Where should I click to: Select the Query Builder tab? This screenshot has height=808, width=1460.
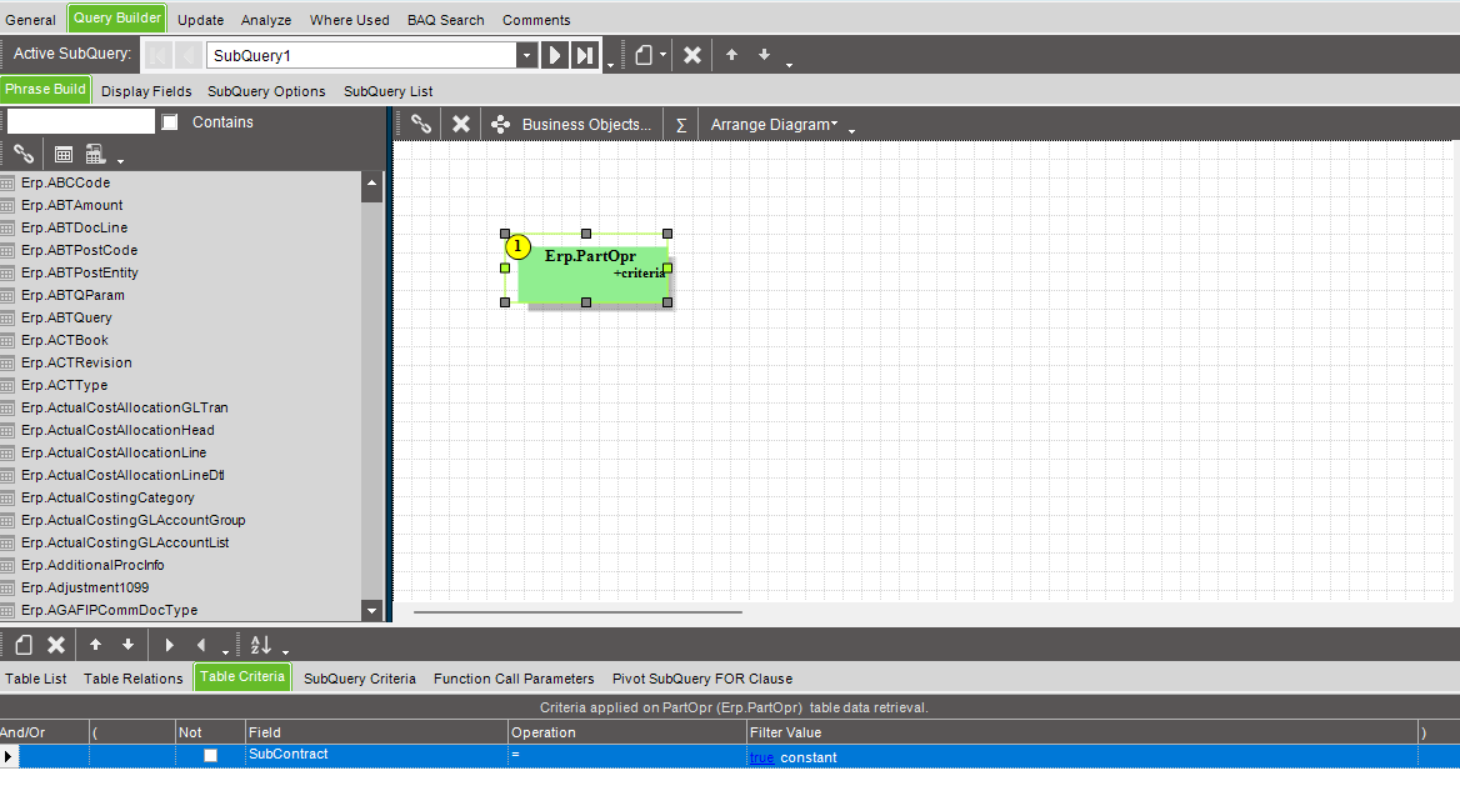117,18
